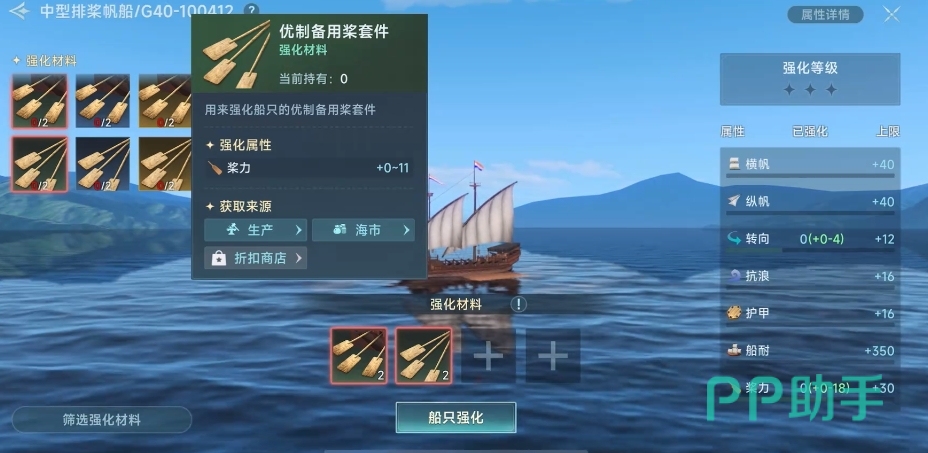Select the blue oar kit in top row

pos(103,101)
